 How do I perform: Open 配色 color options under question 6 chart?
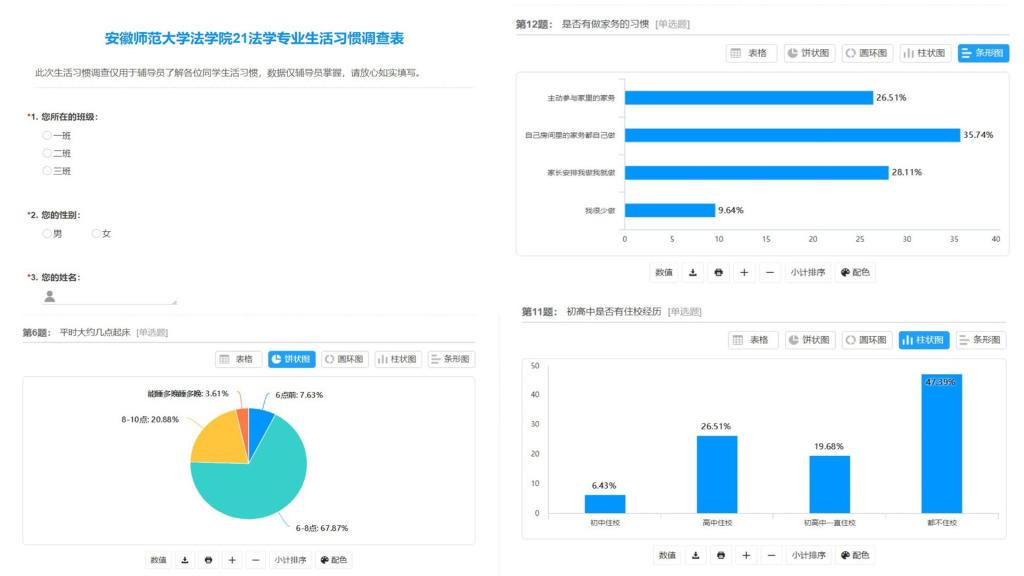[x=334, y=560]
